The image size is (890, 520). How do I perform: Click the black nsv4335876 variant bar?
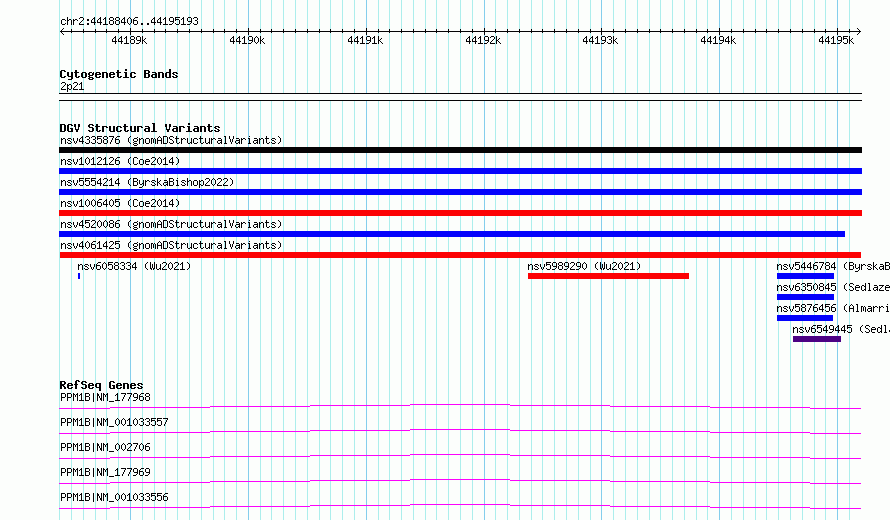(x=460, y=150)
